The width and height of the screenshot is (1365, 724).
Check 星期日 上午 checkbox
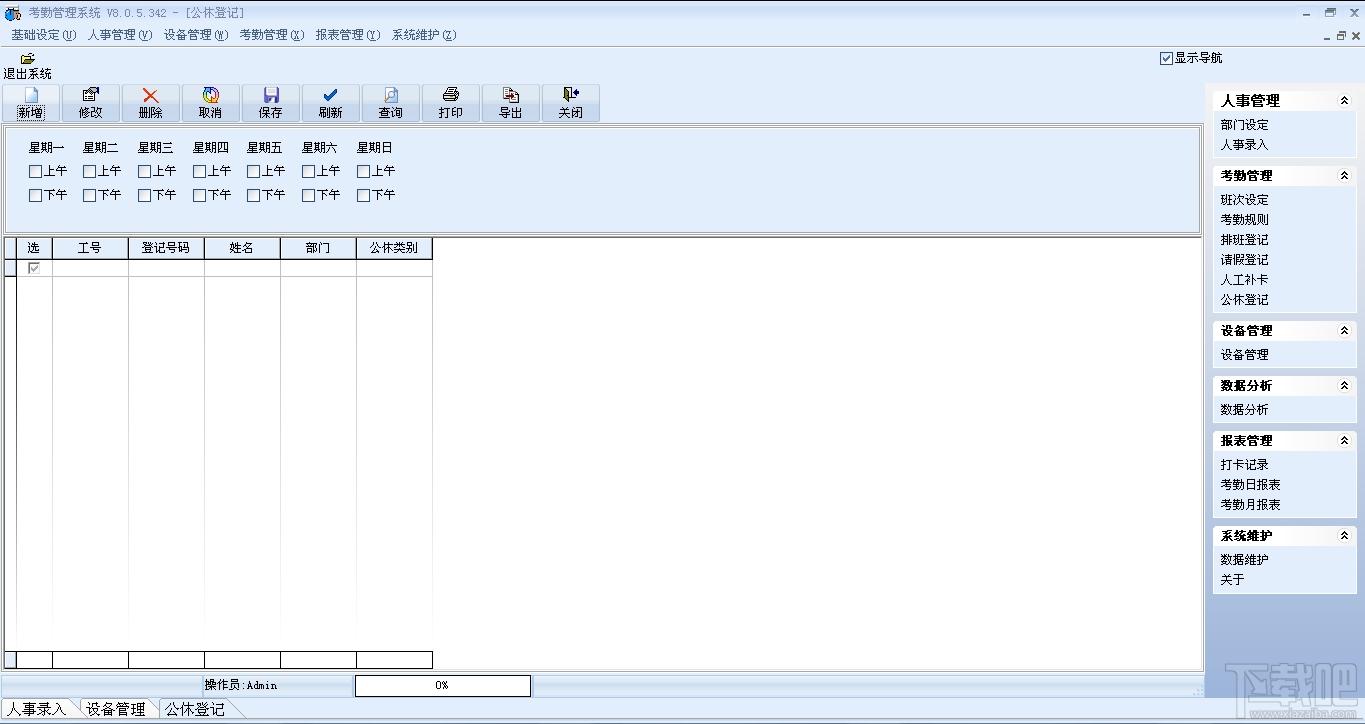(x=364, y=171)
